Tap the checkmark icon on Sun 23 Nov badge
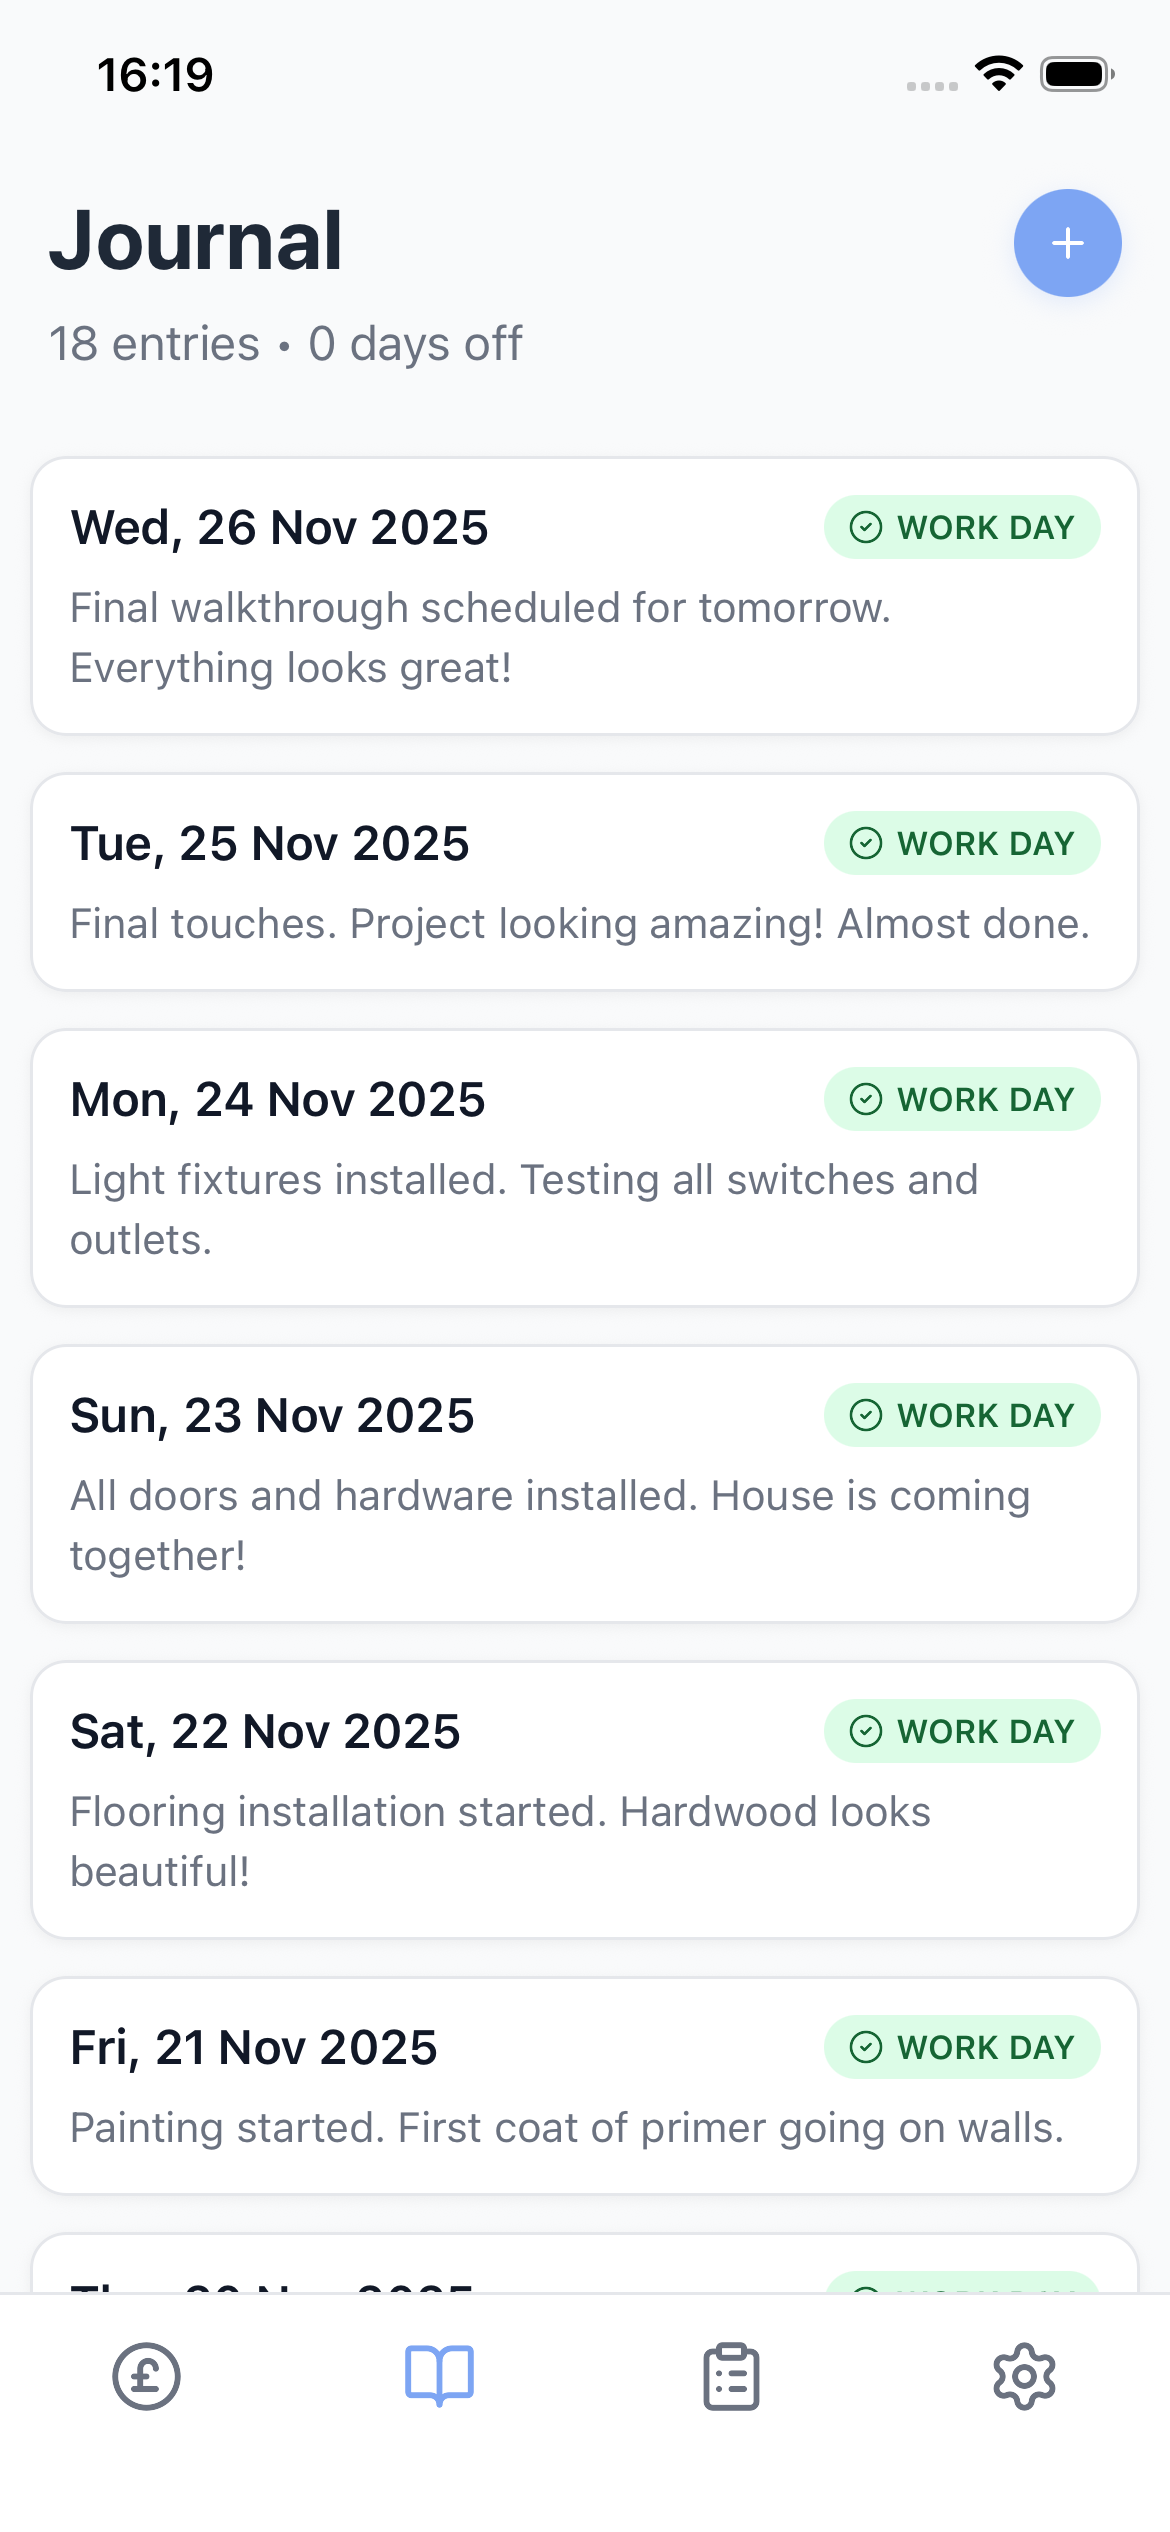 tap(866, 1415)
